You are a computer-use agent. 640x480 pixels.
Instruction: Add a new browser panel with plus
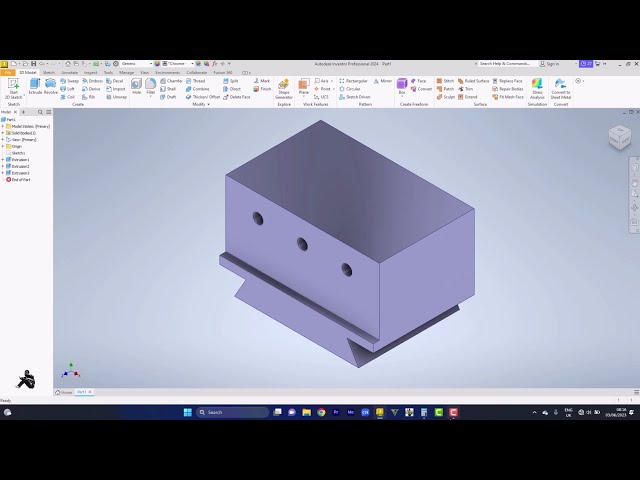23,112
